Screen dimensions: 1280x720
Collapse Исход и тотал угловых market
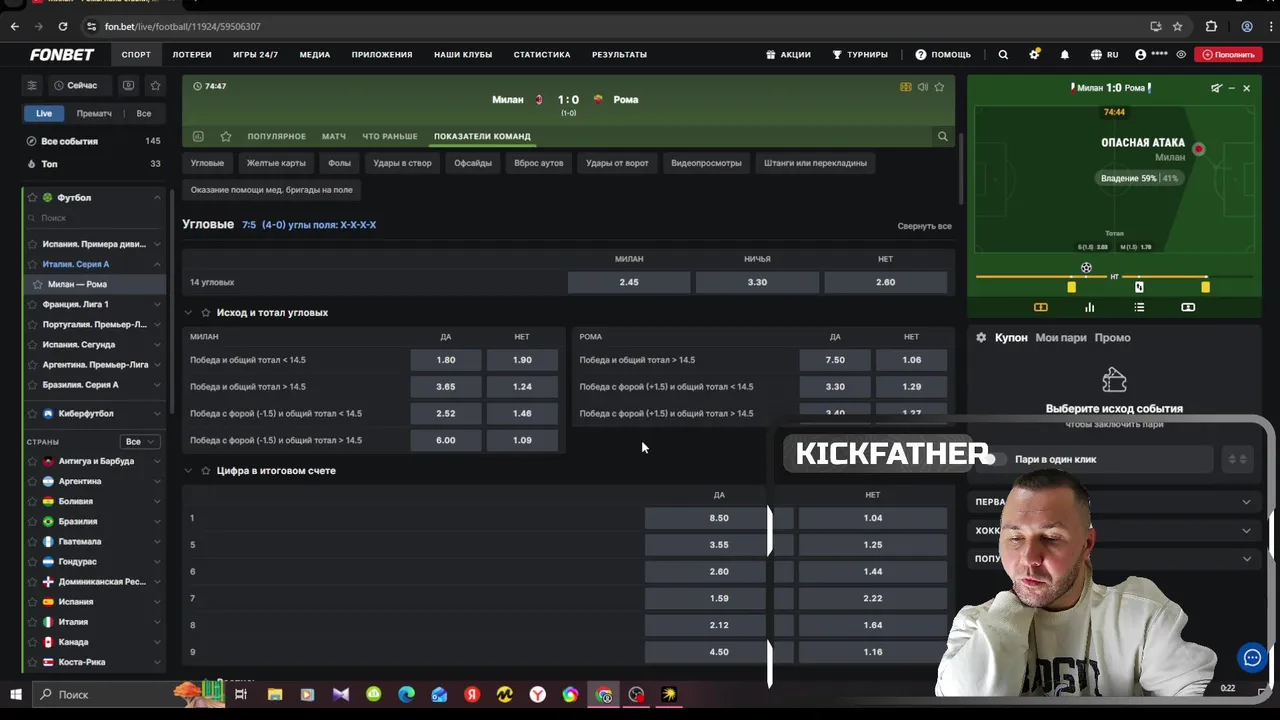188,313
